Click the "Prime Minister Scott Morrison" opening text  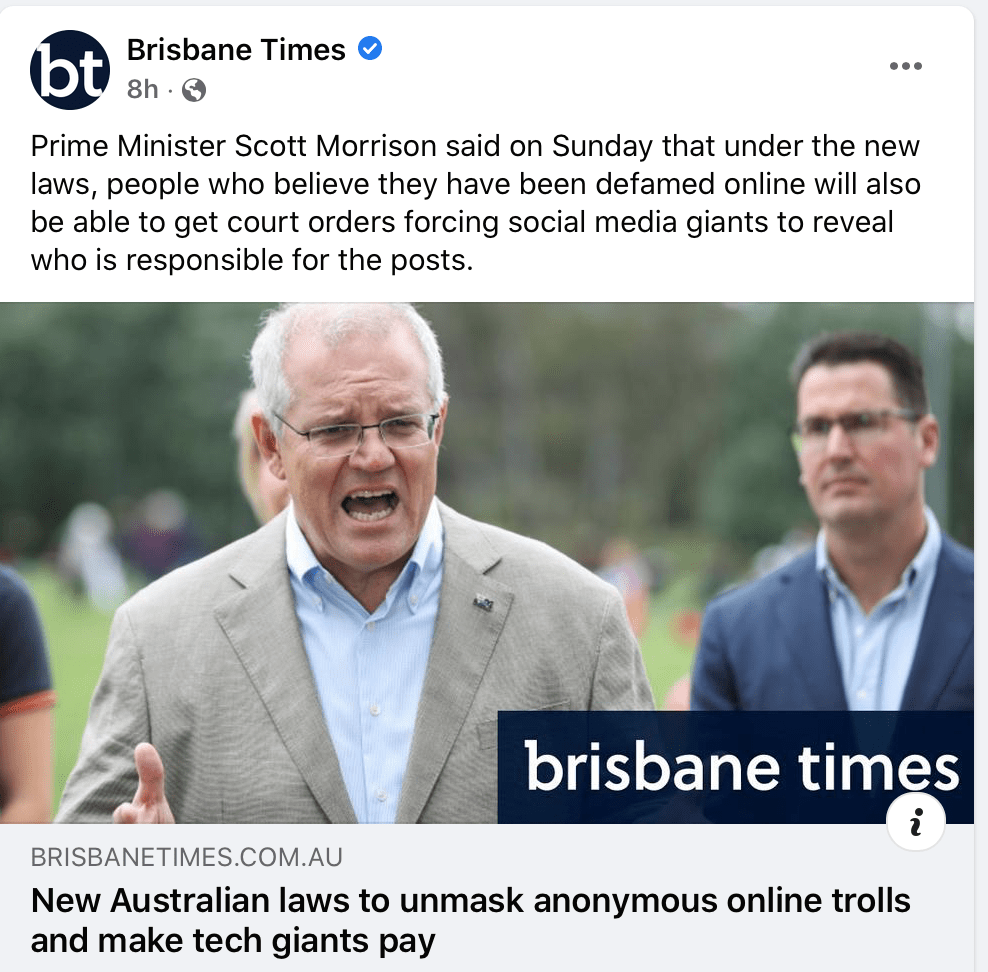click(x=233, y=147)
